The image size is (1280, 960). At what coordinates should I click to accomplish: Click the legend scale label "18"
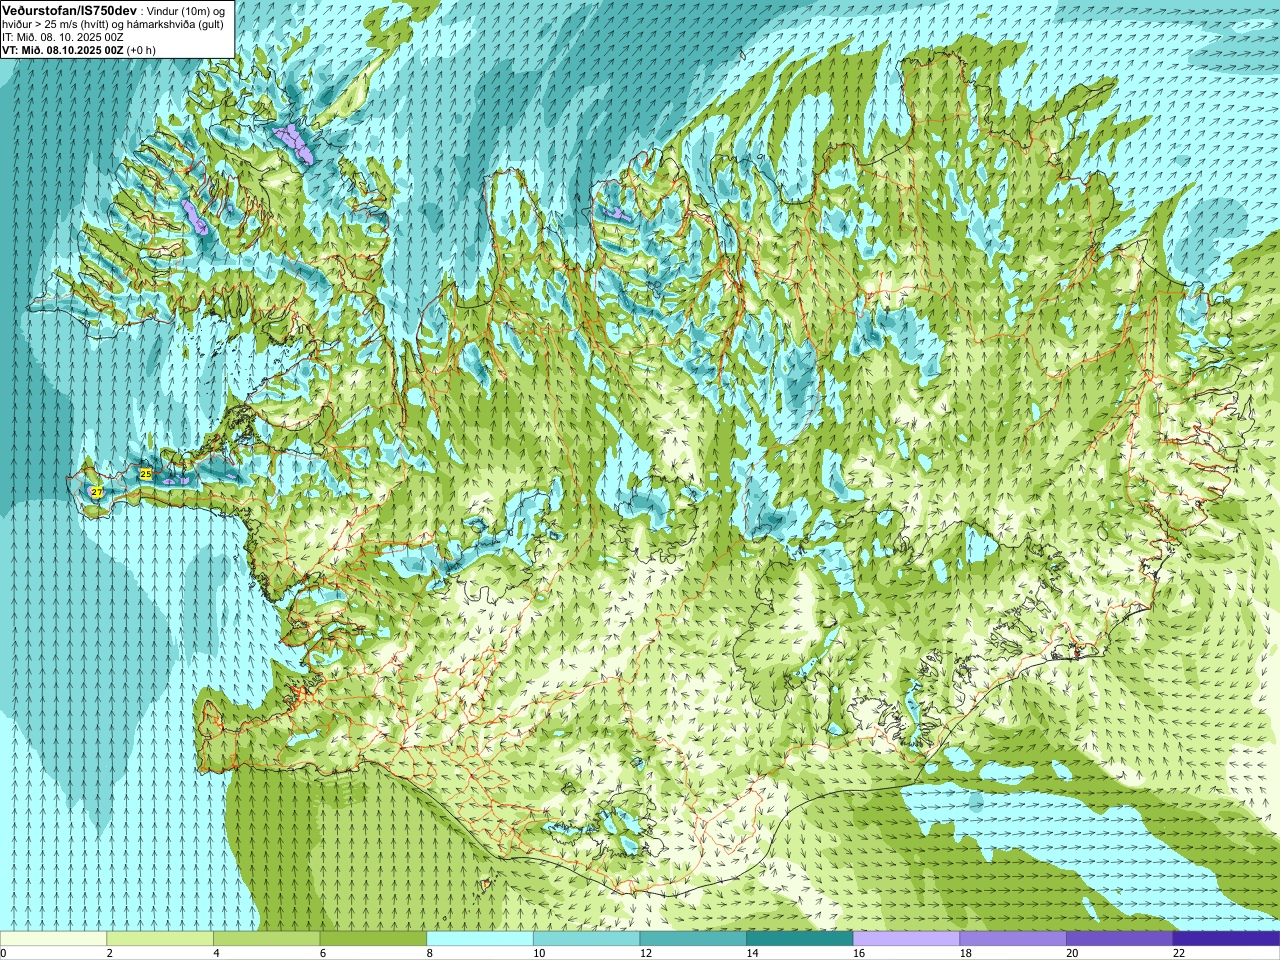tap(965, 953)
